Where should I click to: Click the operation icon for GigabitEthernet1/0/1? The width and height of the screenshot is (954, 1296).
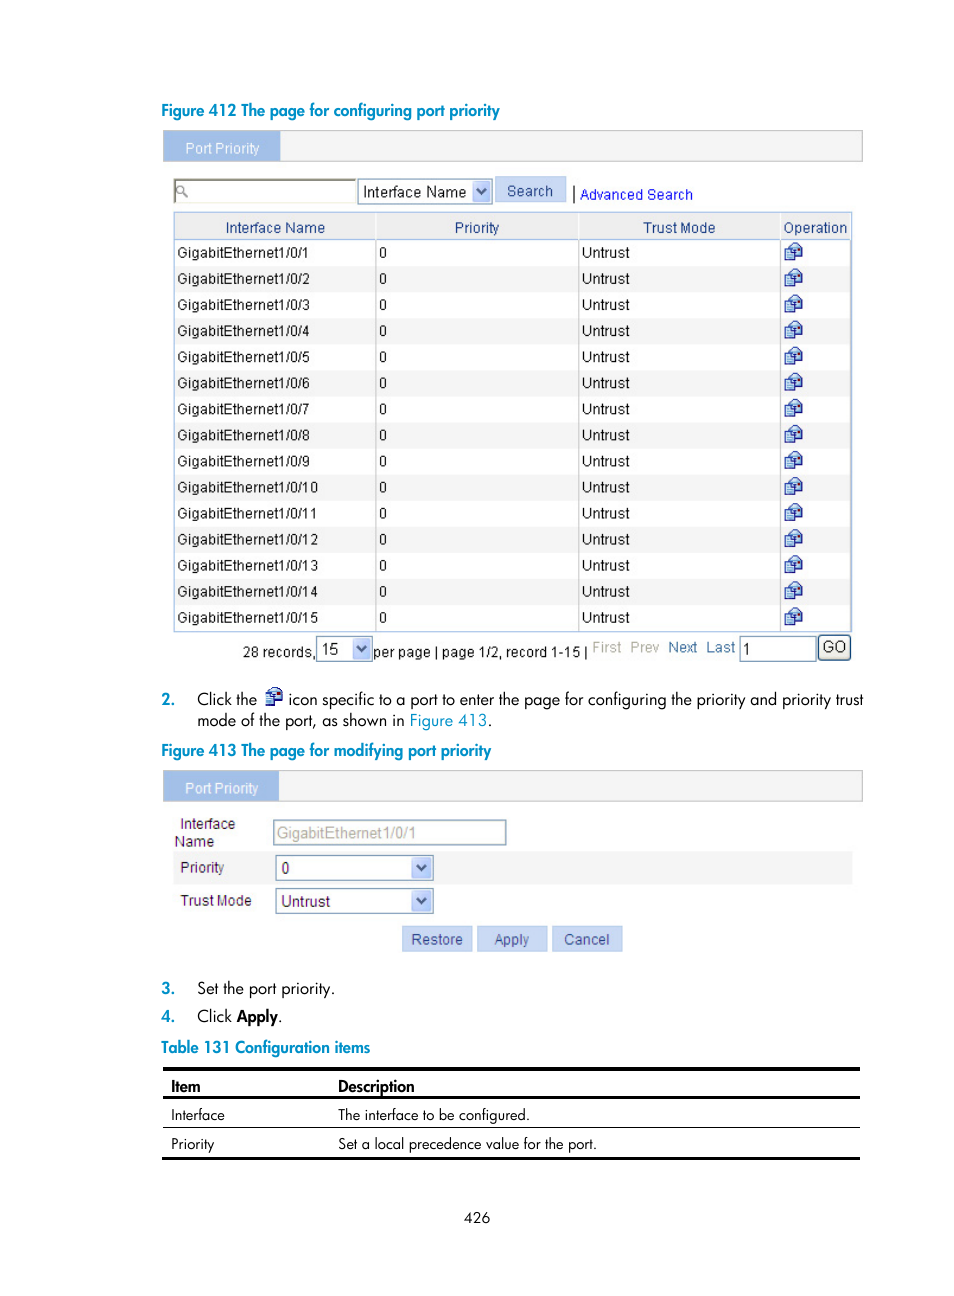(794, 252)
